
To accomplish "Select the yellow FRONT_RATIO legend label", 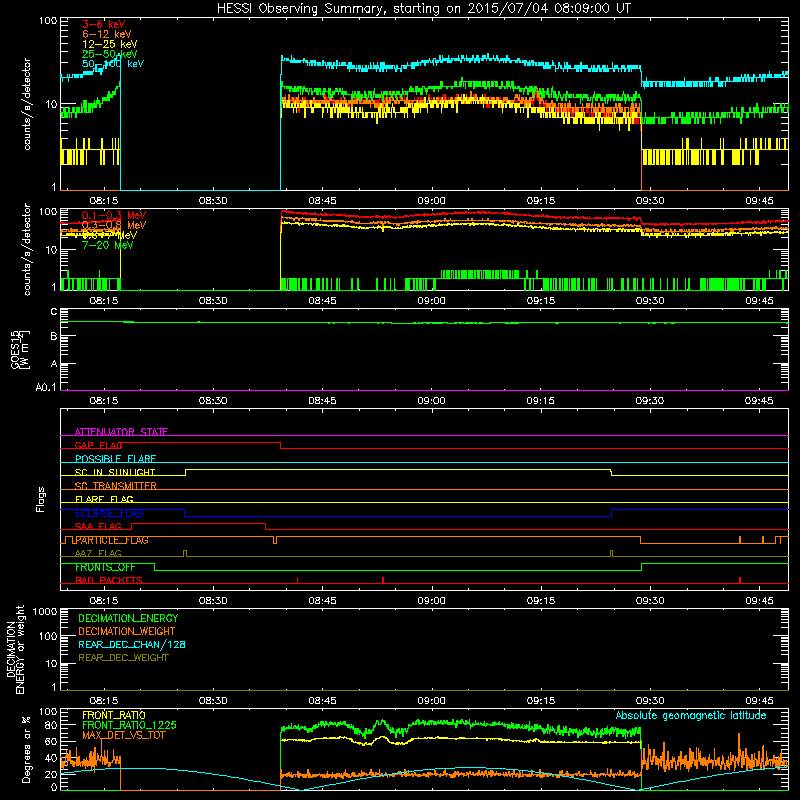I will [x=114, y=715].
